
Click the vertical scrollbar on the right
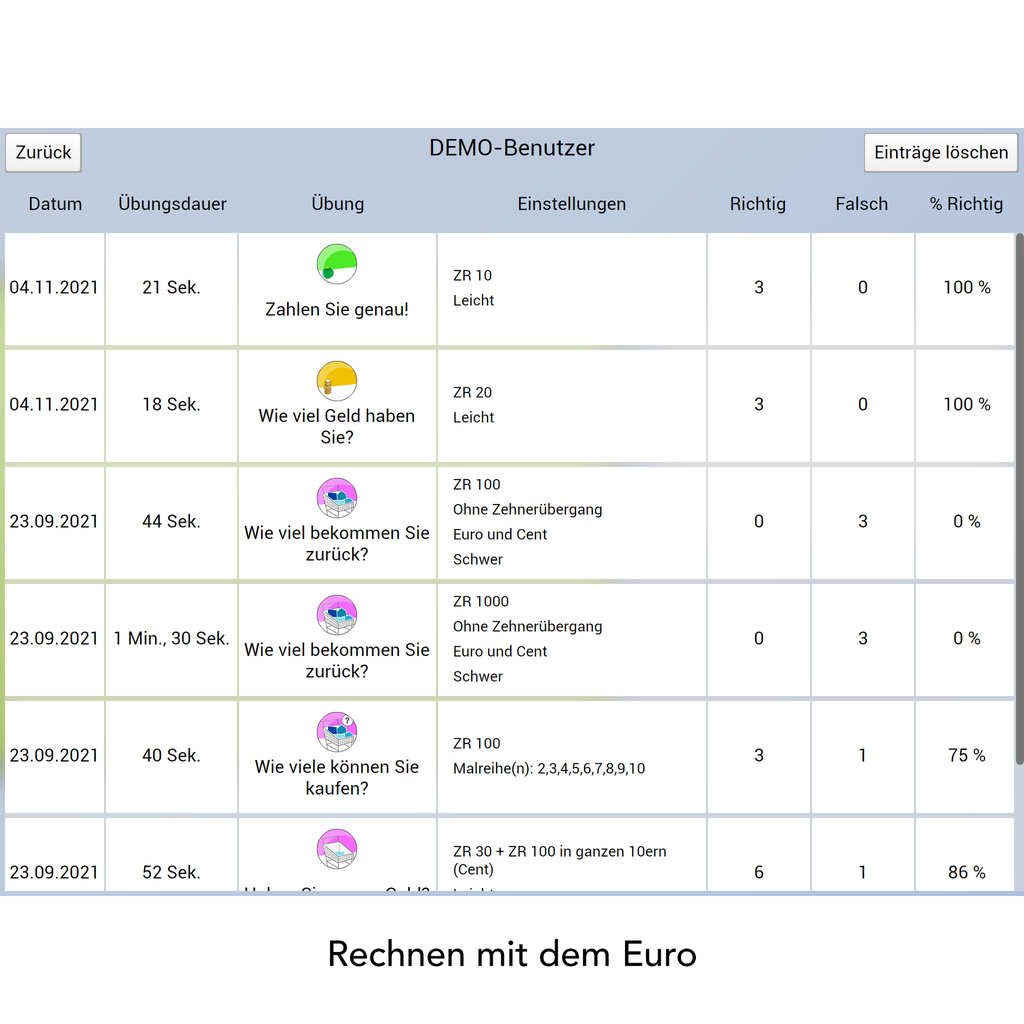click(1019, 500)
